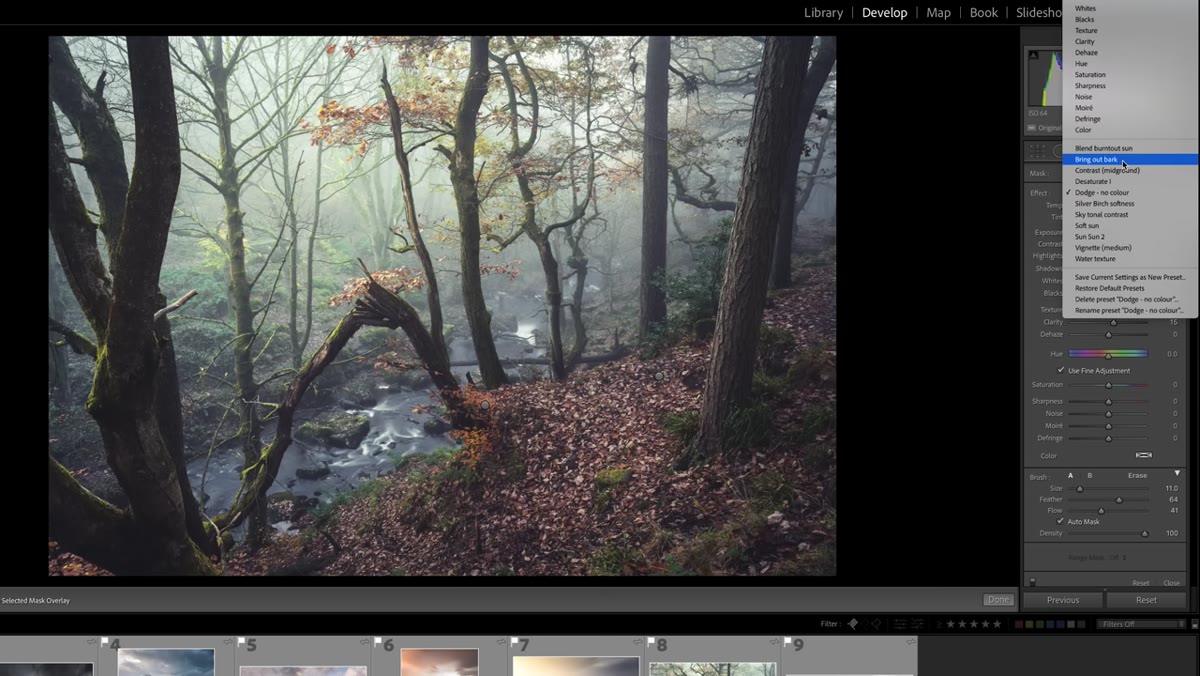
Task: Open the Color swatch picker
Action: pyautogui.click(x=1144, y=455)
